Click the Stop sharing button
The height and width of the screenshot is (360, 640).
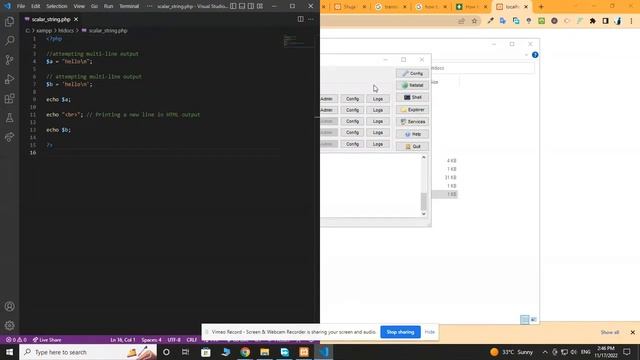point(400,332)
